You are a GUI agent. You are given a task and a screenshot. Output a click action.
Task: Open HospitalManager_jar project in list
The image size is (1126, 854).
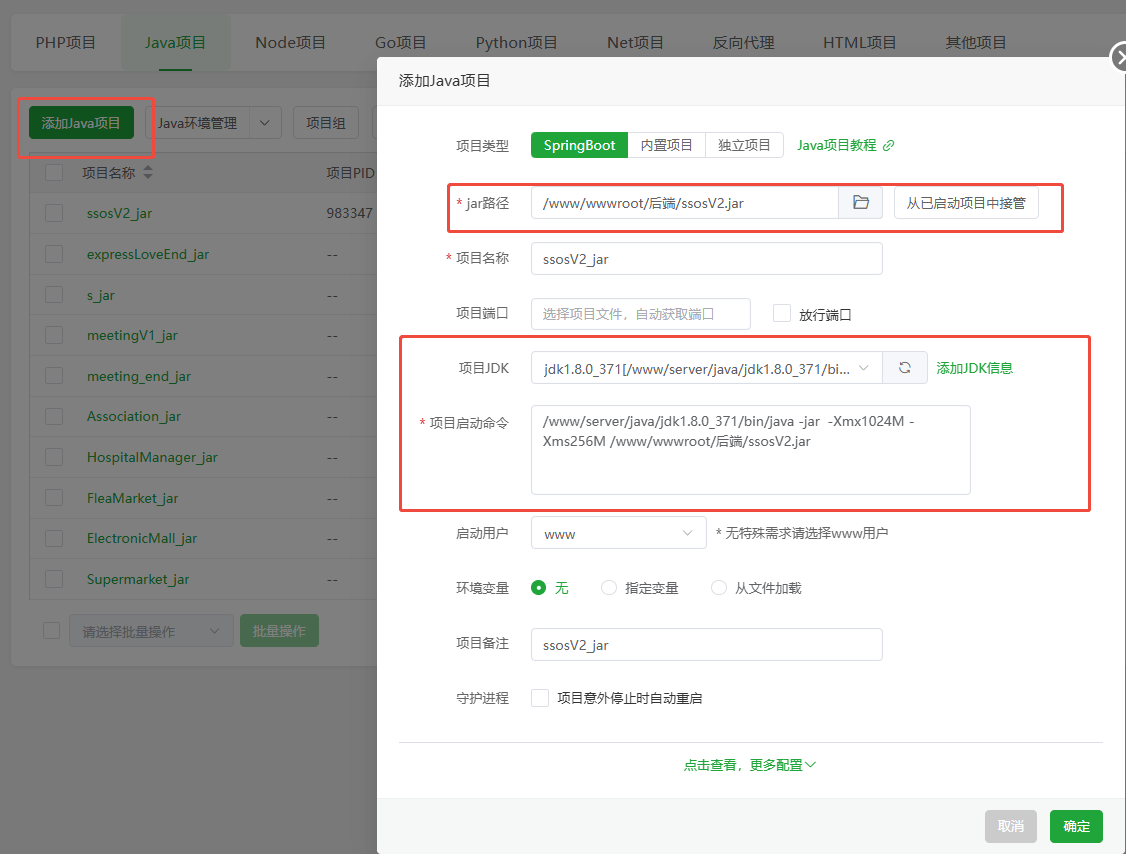152,458
